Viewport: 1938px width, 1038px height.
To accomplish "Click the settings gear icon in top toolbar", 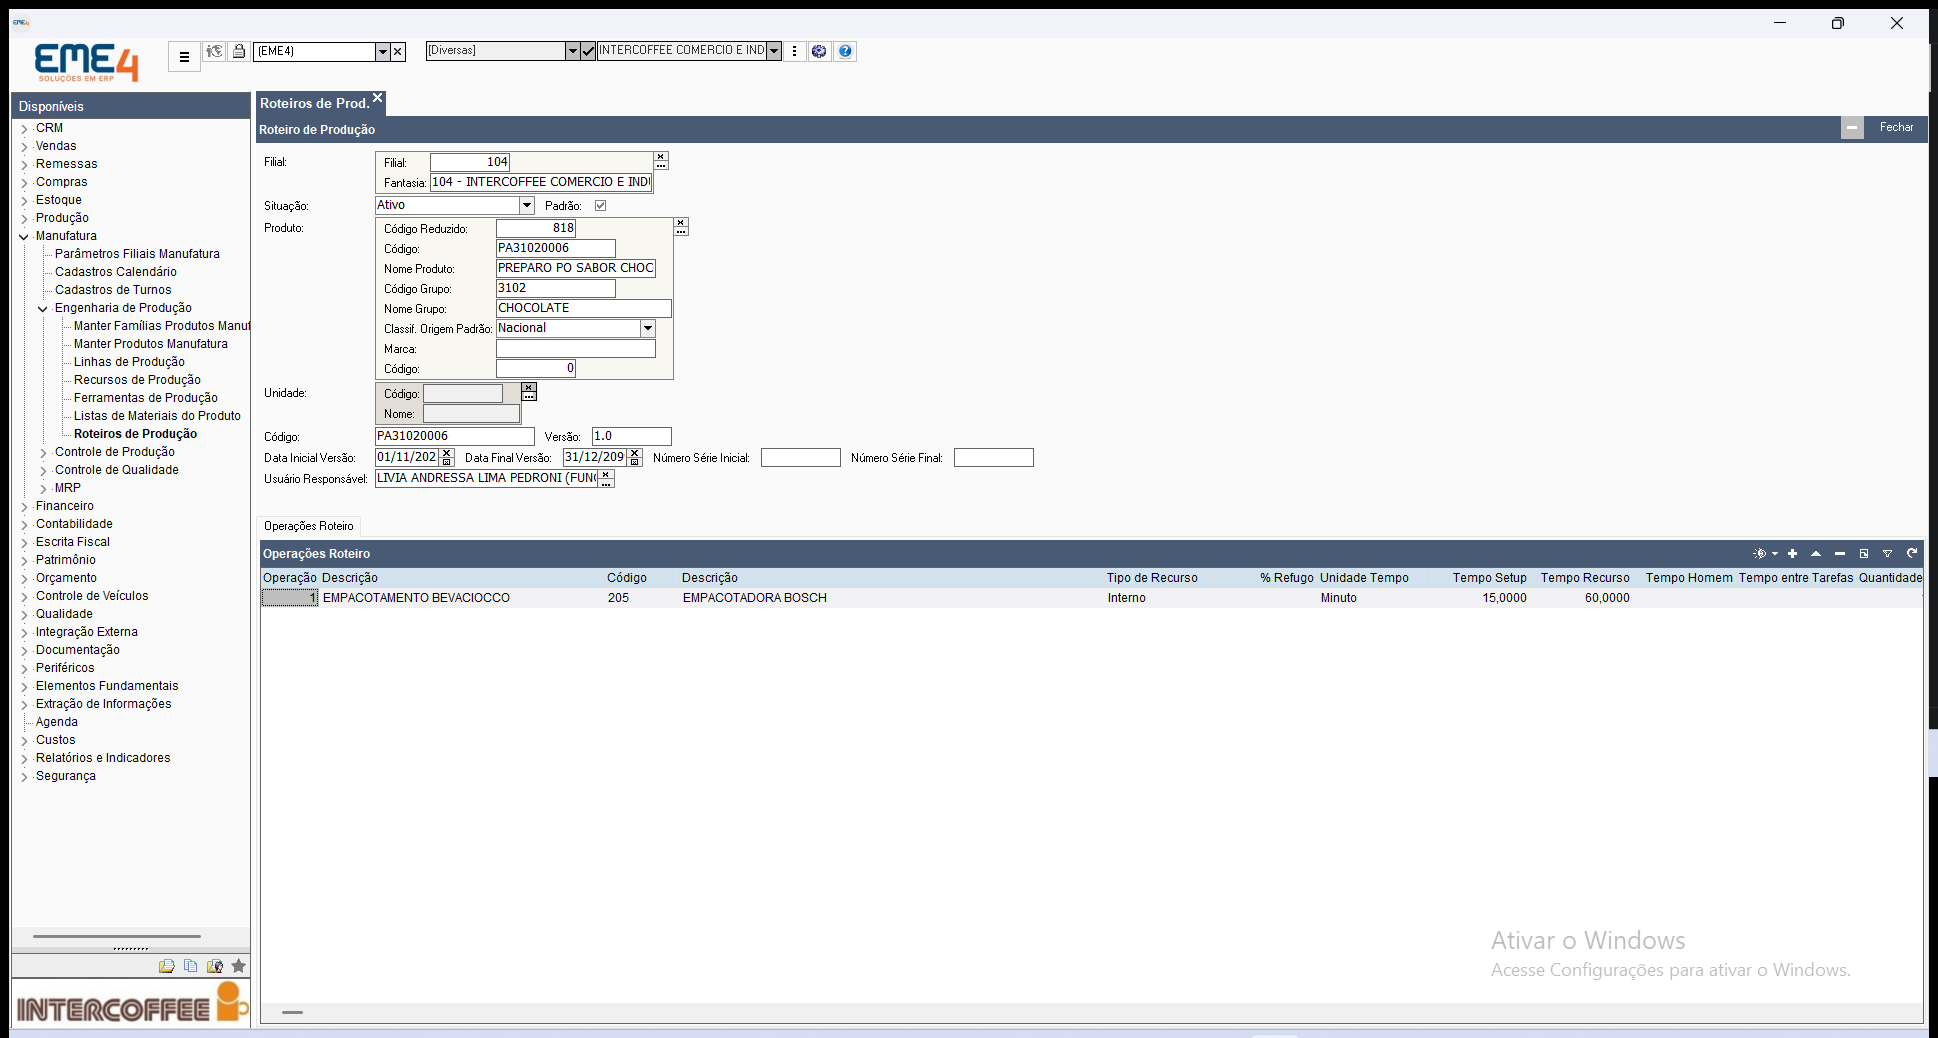I will (x=819, y=51).
